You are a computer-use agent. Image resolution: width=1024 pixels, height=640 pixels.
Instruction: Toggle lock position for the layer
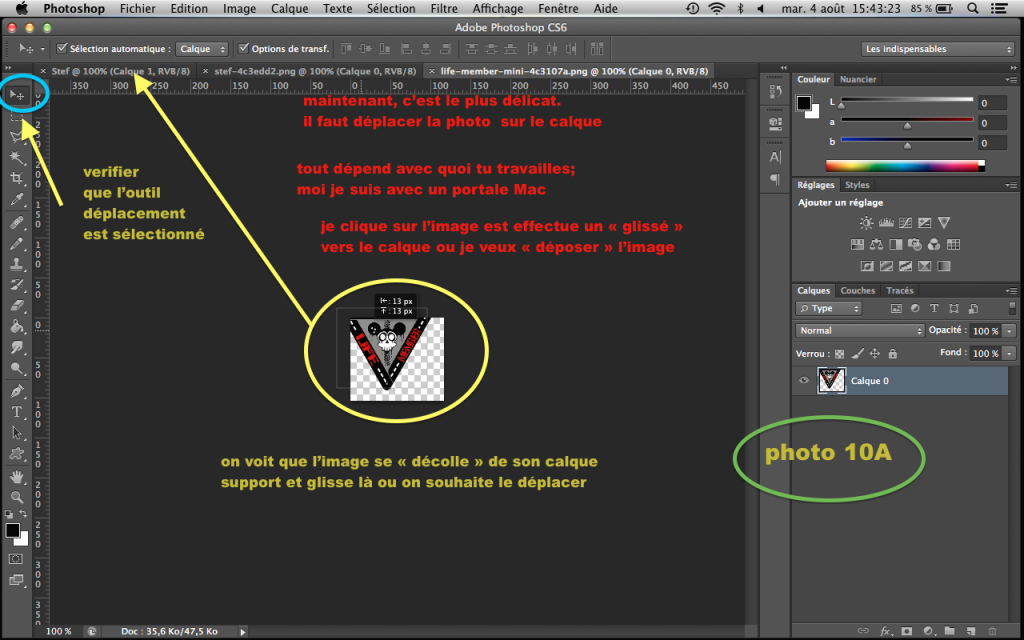tap(875, 353)
